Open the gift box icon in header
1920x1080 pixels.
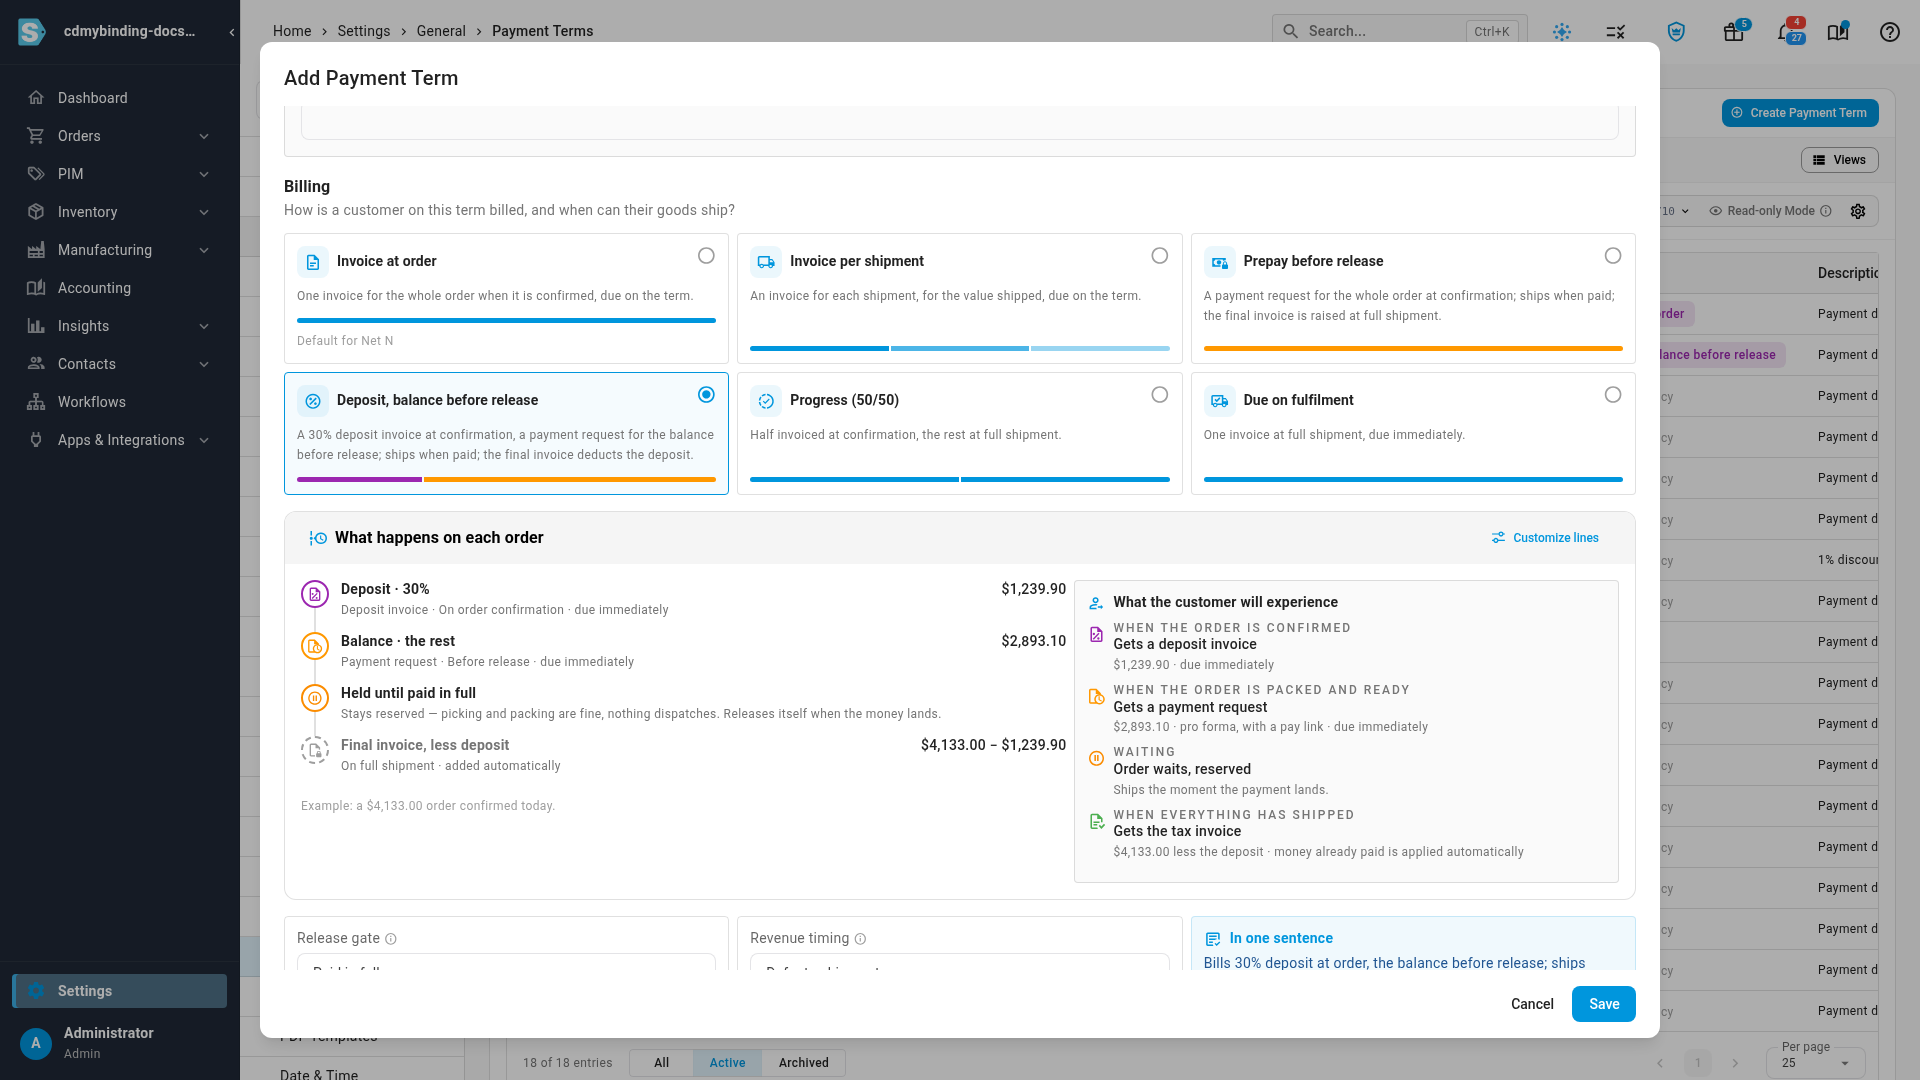coord(1733,32)
